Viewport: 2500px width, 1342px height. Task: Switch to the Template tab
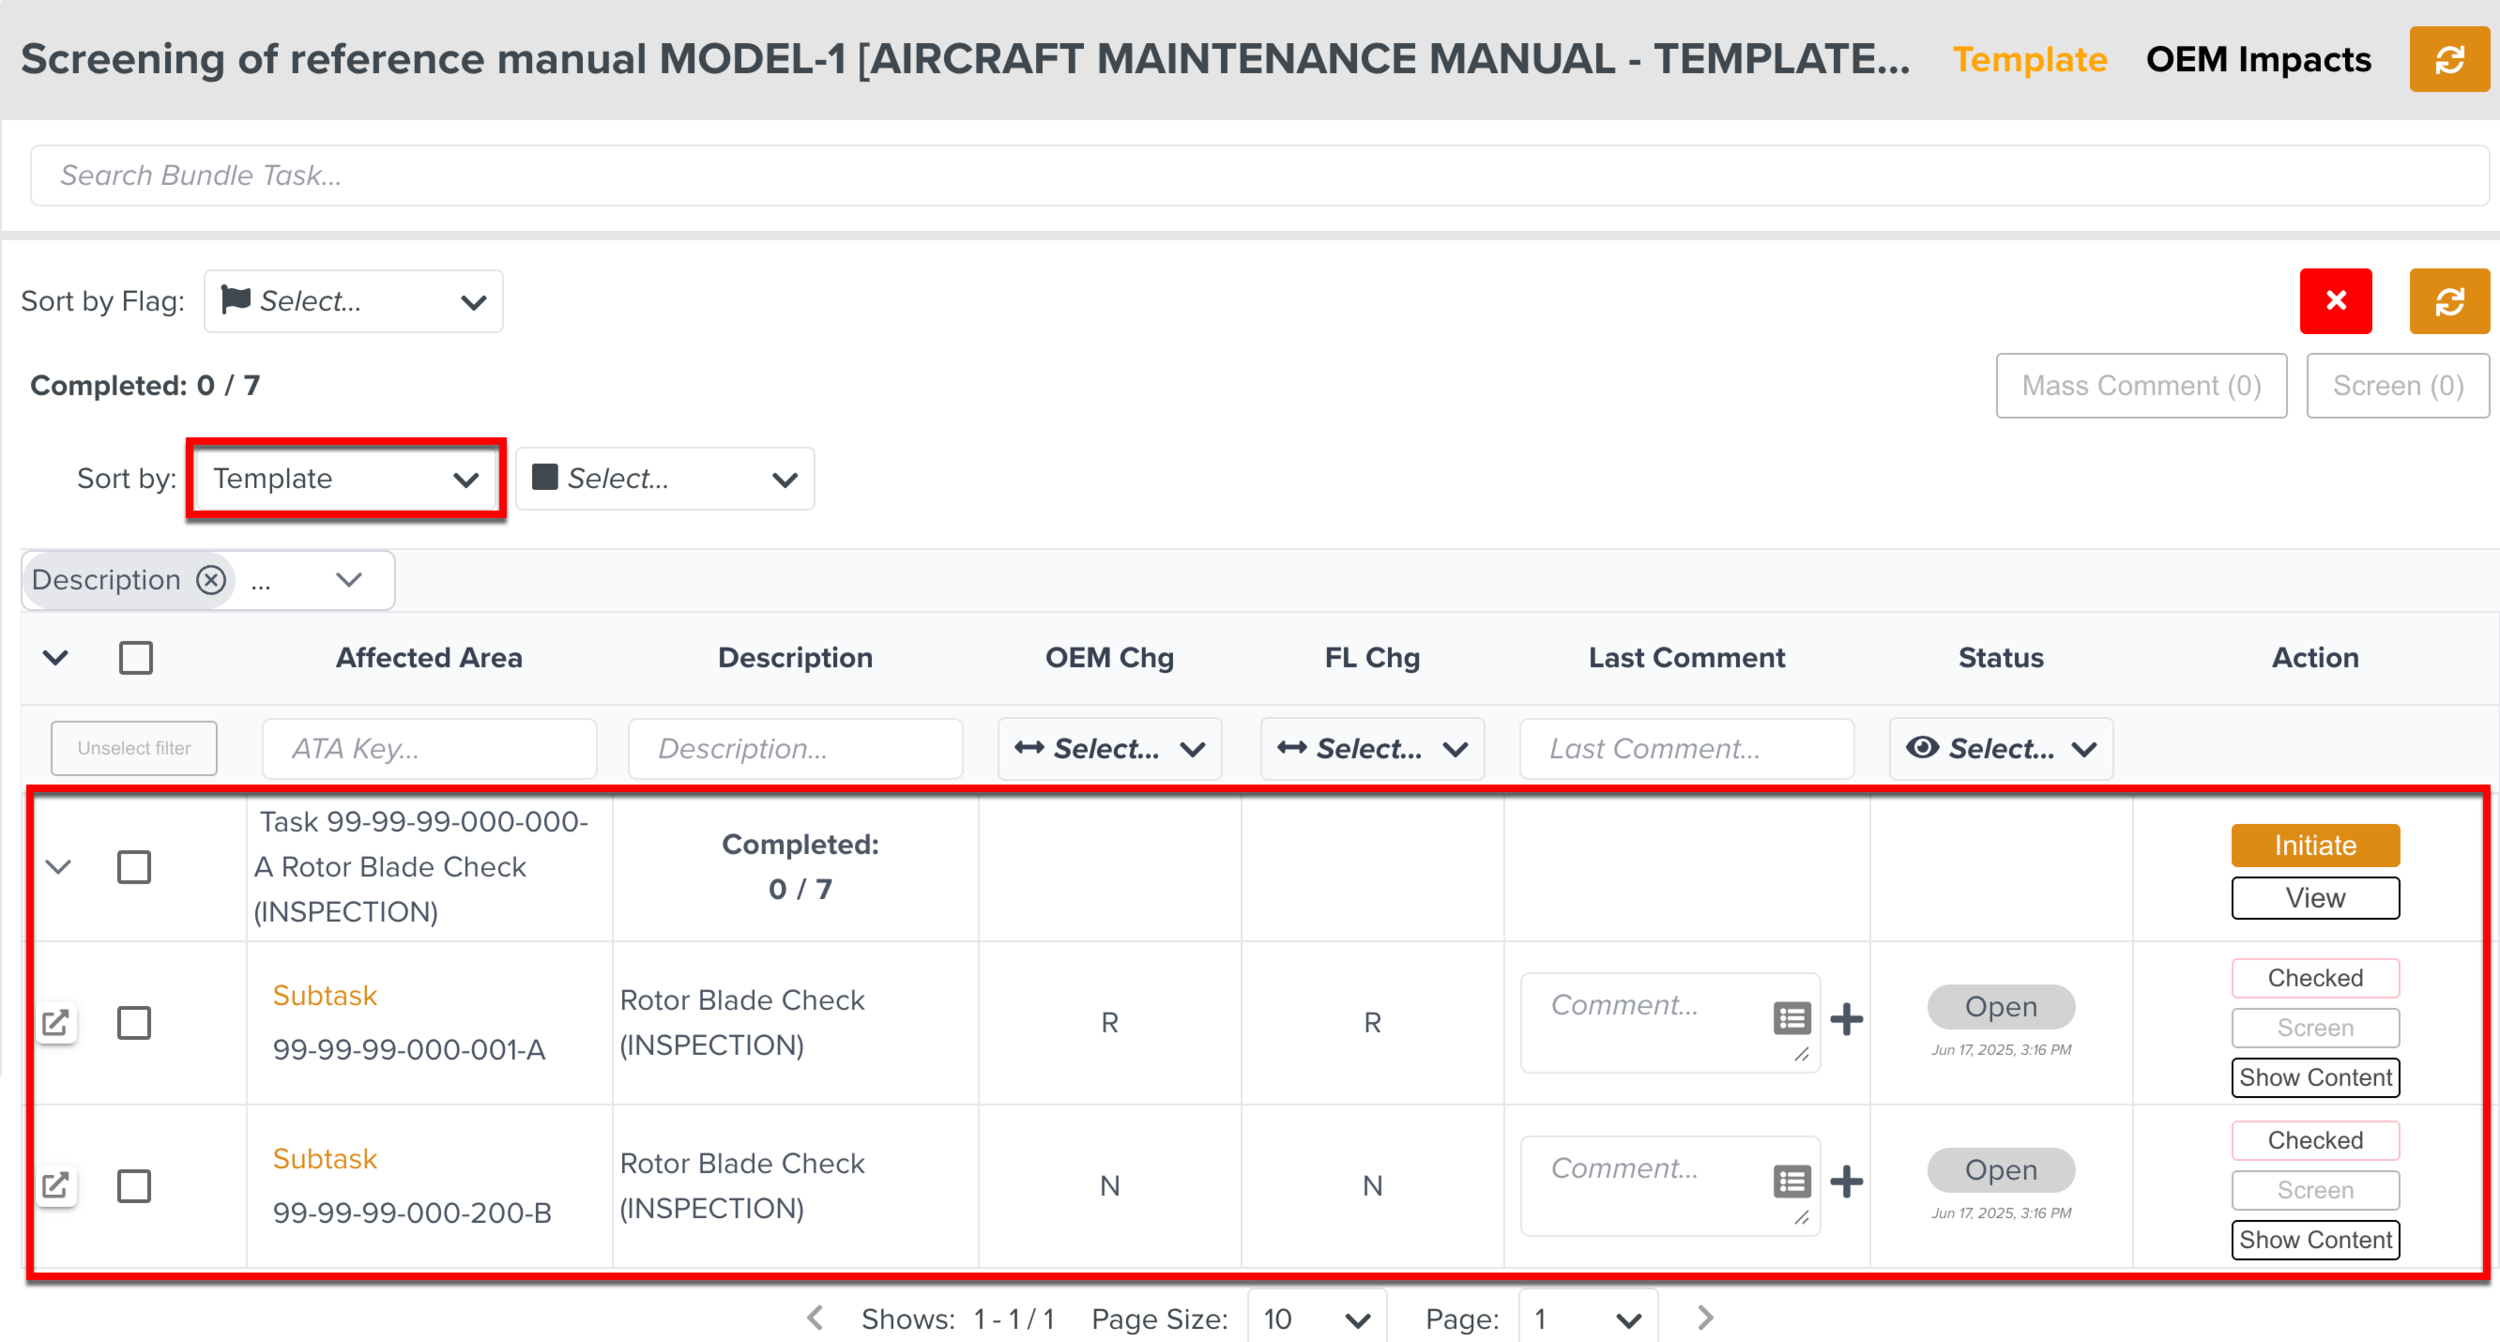[2029, 60]
